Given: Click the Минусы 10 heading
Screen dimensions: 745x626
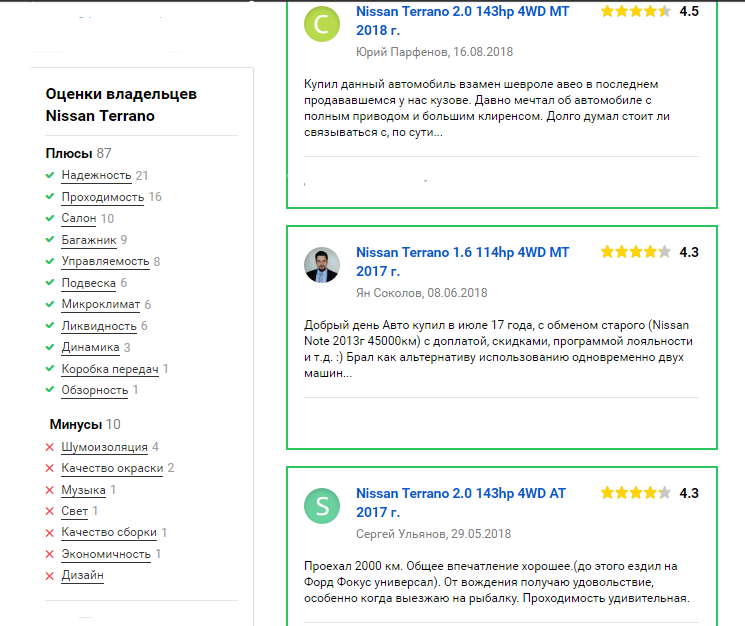Looking at the screenshot, I should [x=85, y=424].
